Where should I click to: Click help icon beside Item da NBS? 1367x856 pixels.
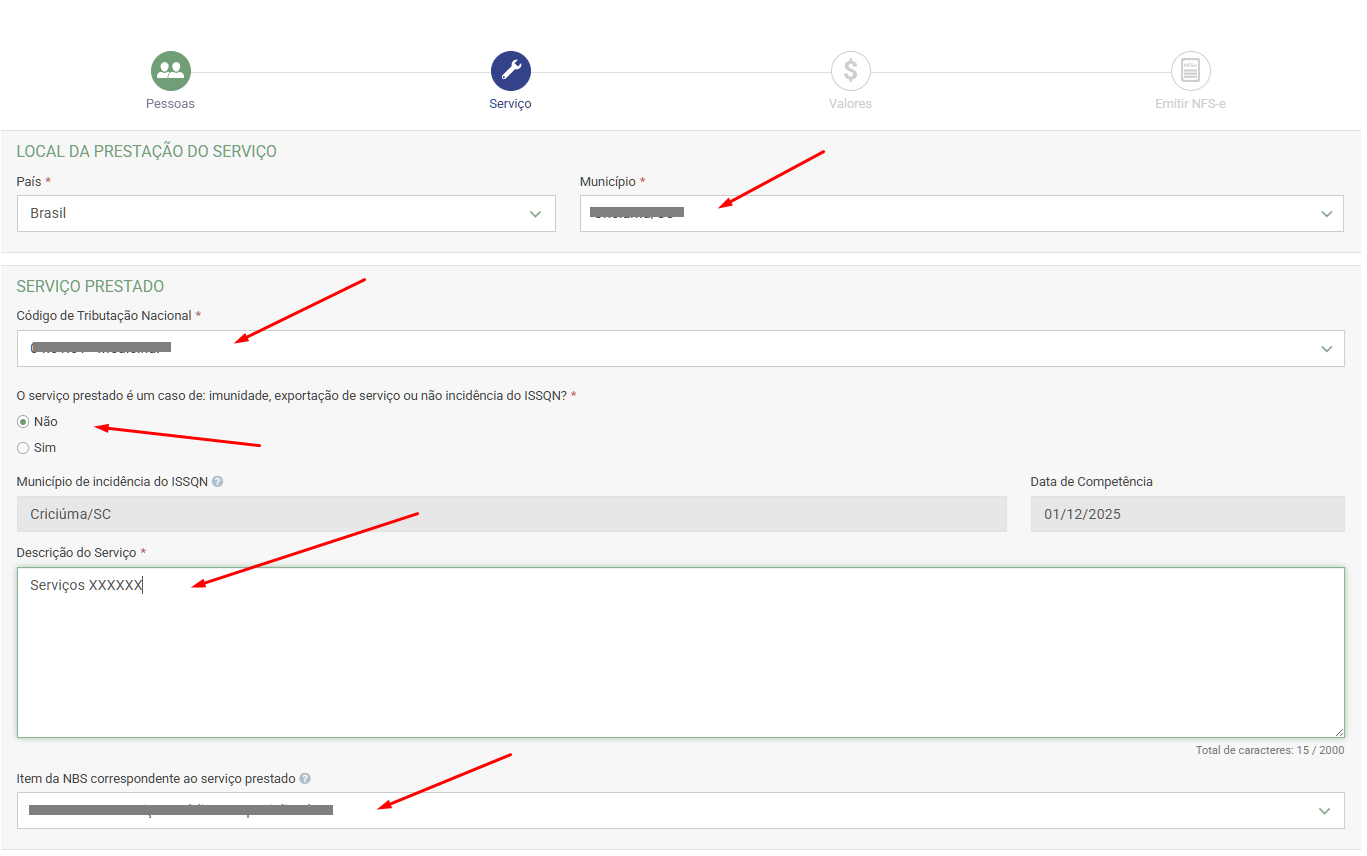(x=305, y=779)
